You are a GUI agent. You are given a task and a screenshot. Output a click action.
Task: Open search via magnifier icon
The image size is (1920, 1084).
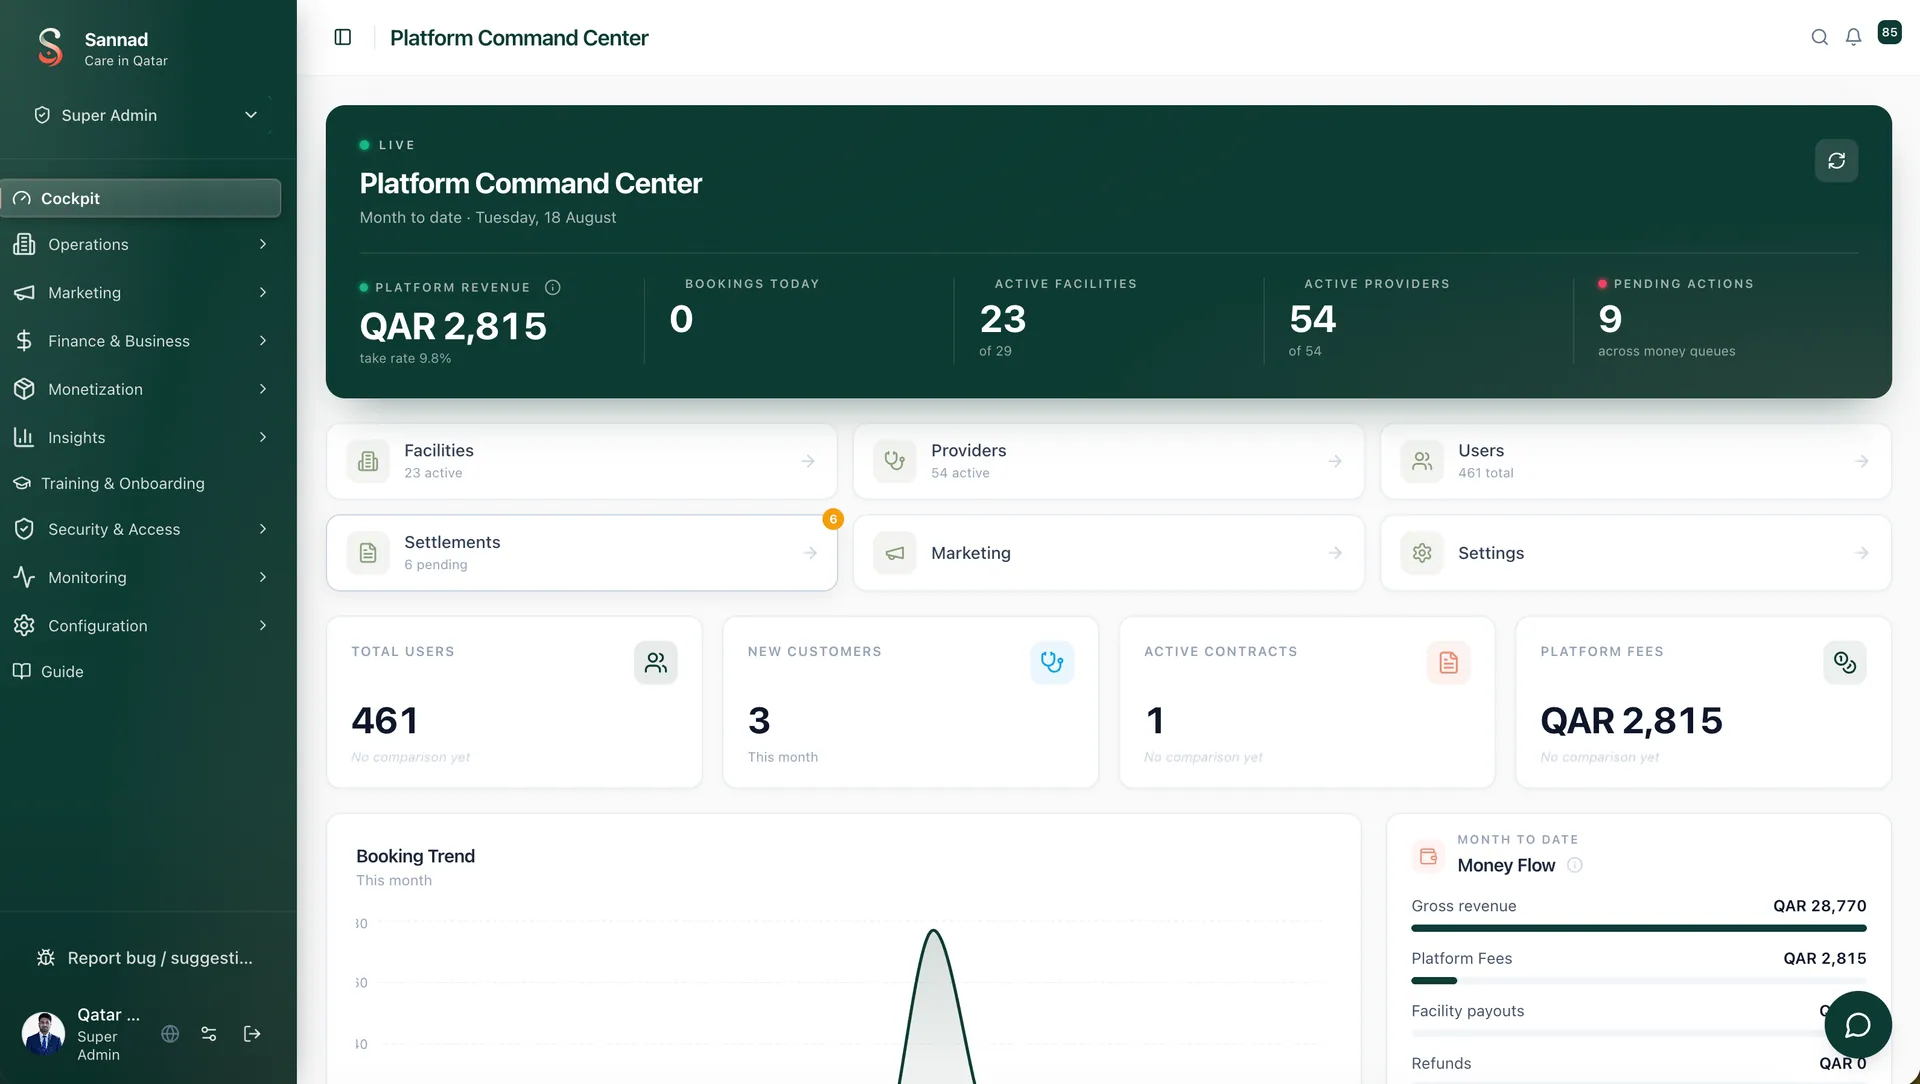pos(1819,37)
